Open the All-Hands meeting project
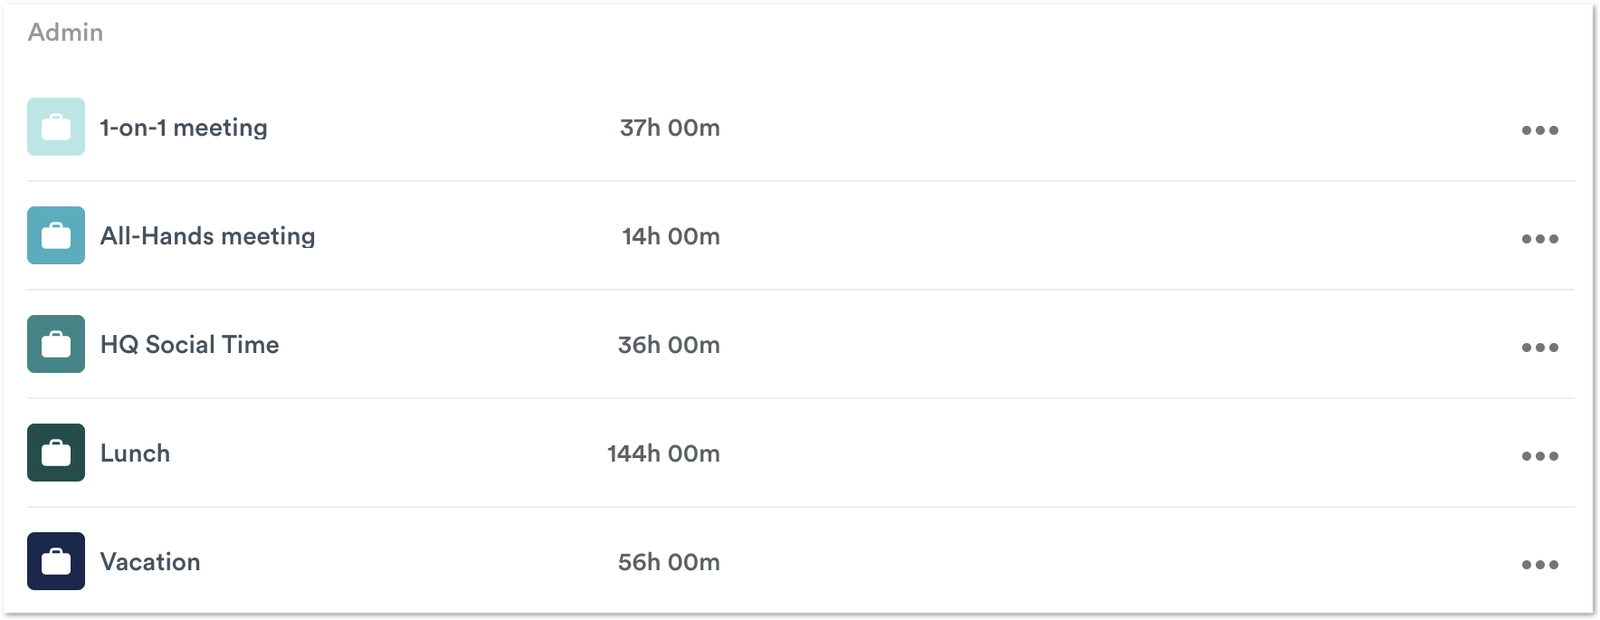 207,236
